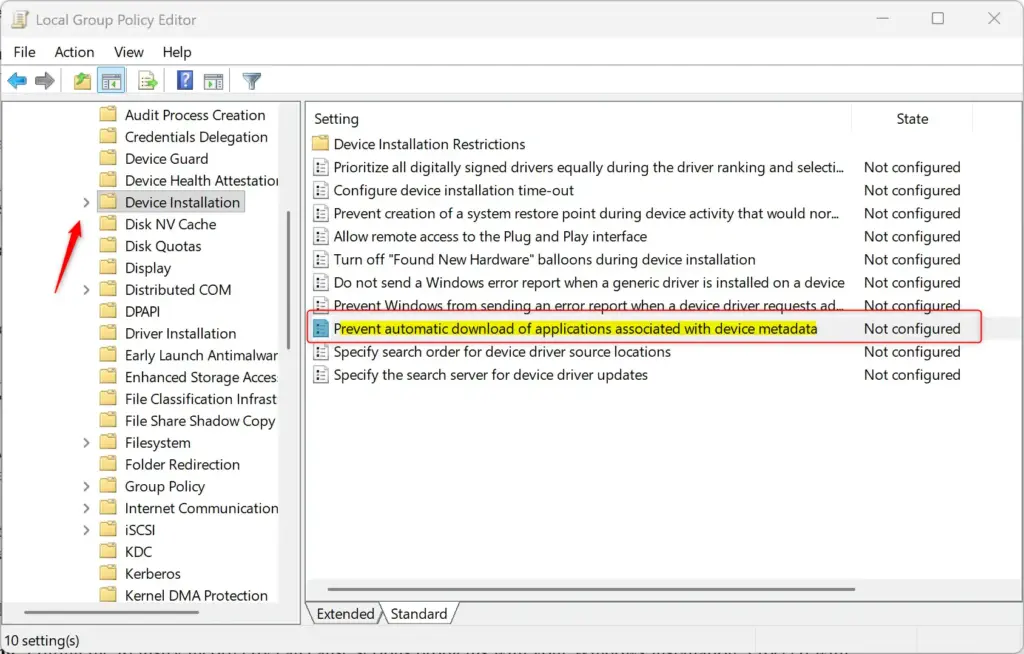Click the tree pane vertical scrollbar thumb
The width and height of the screenshot is (1024, 654).
tap(288, 280)
